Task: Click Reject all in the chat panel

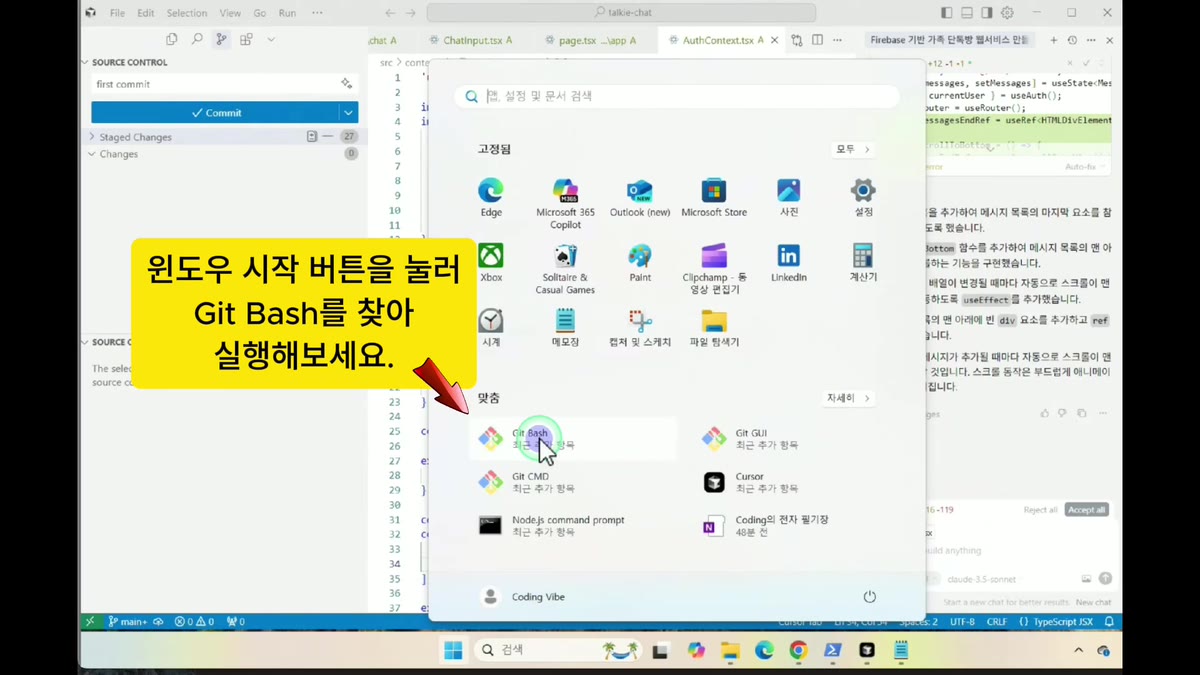Action: (x=1040, y=510)
